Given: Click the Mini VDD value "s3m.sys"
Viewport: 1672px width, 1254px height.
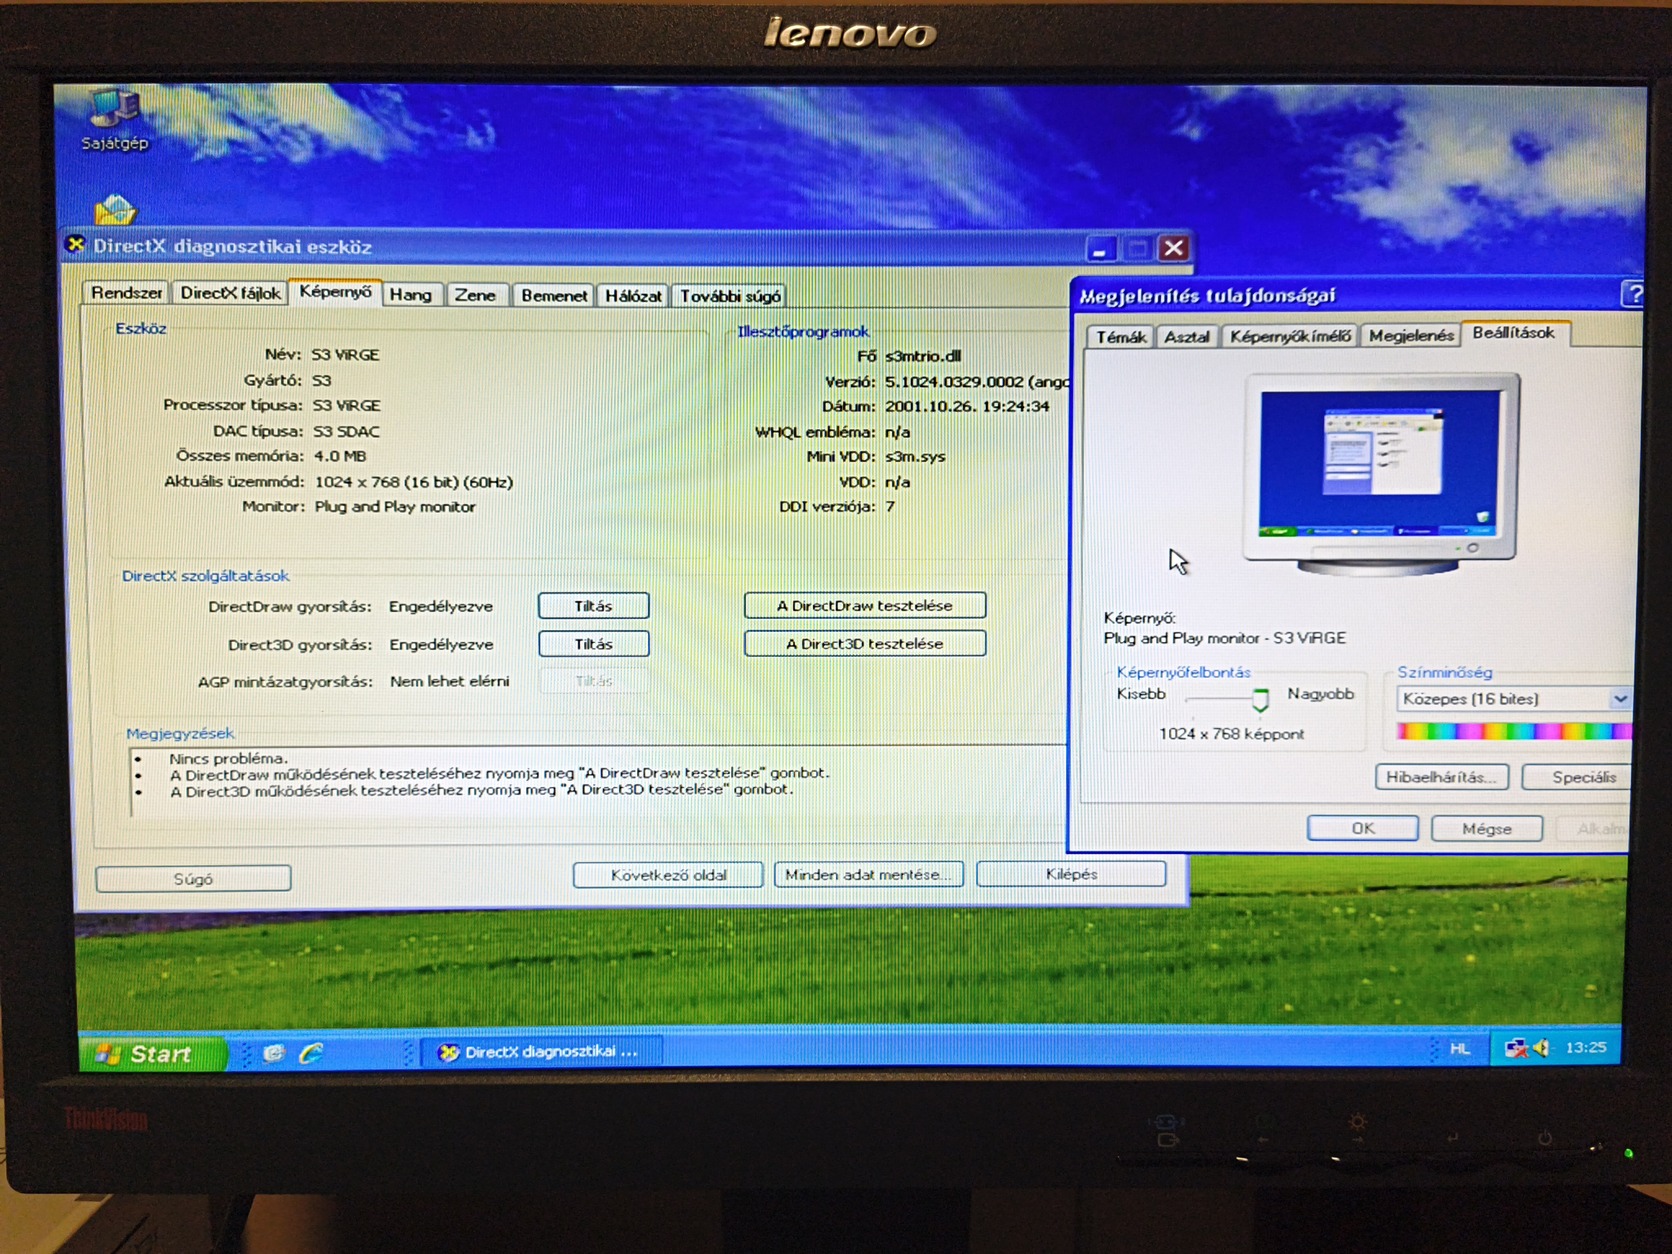Looking at the screenshot, I should click(915, 456).
